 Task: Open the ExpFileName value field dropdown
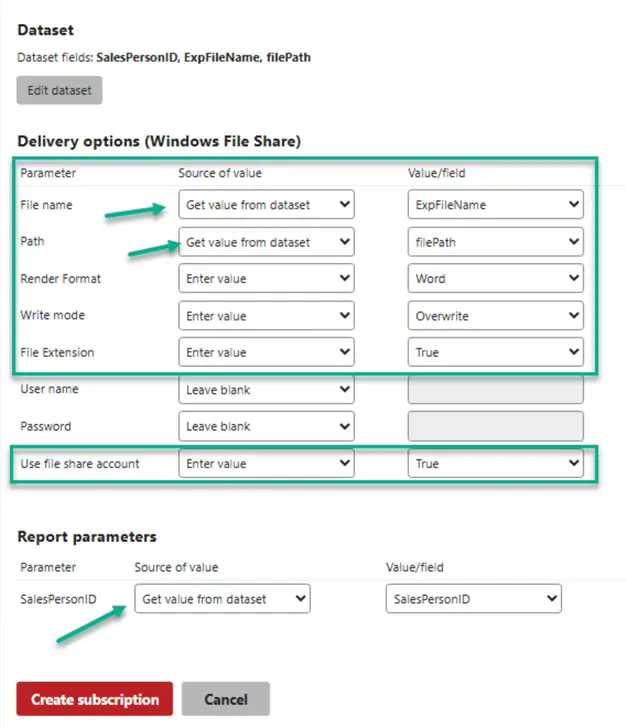496,205
